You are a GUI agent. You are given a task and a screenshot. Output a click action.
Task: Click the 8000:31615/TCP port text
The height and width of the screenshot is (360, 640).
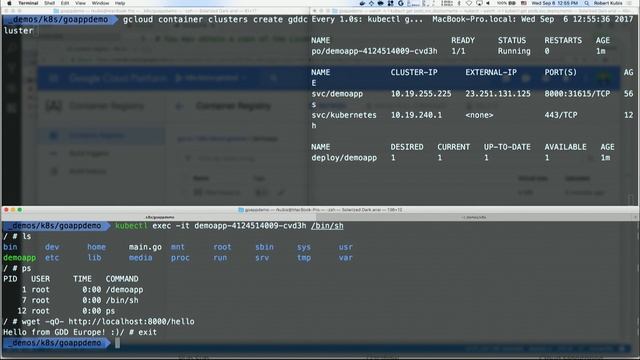[577, 94]
